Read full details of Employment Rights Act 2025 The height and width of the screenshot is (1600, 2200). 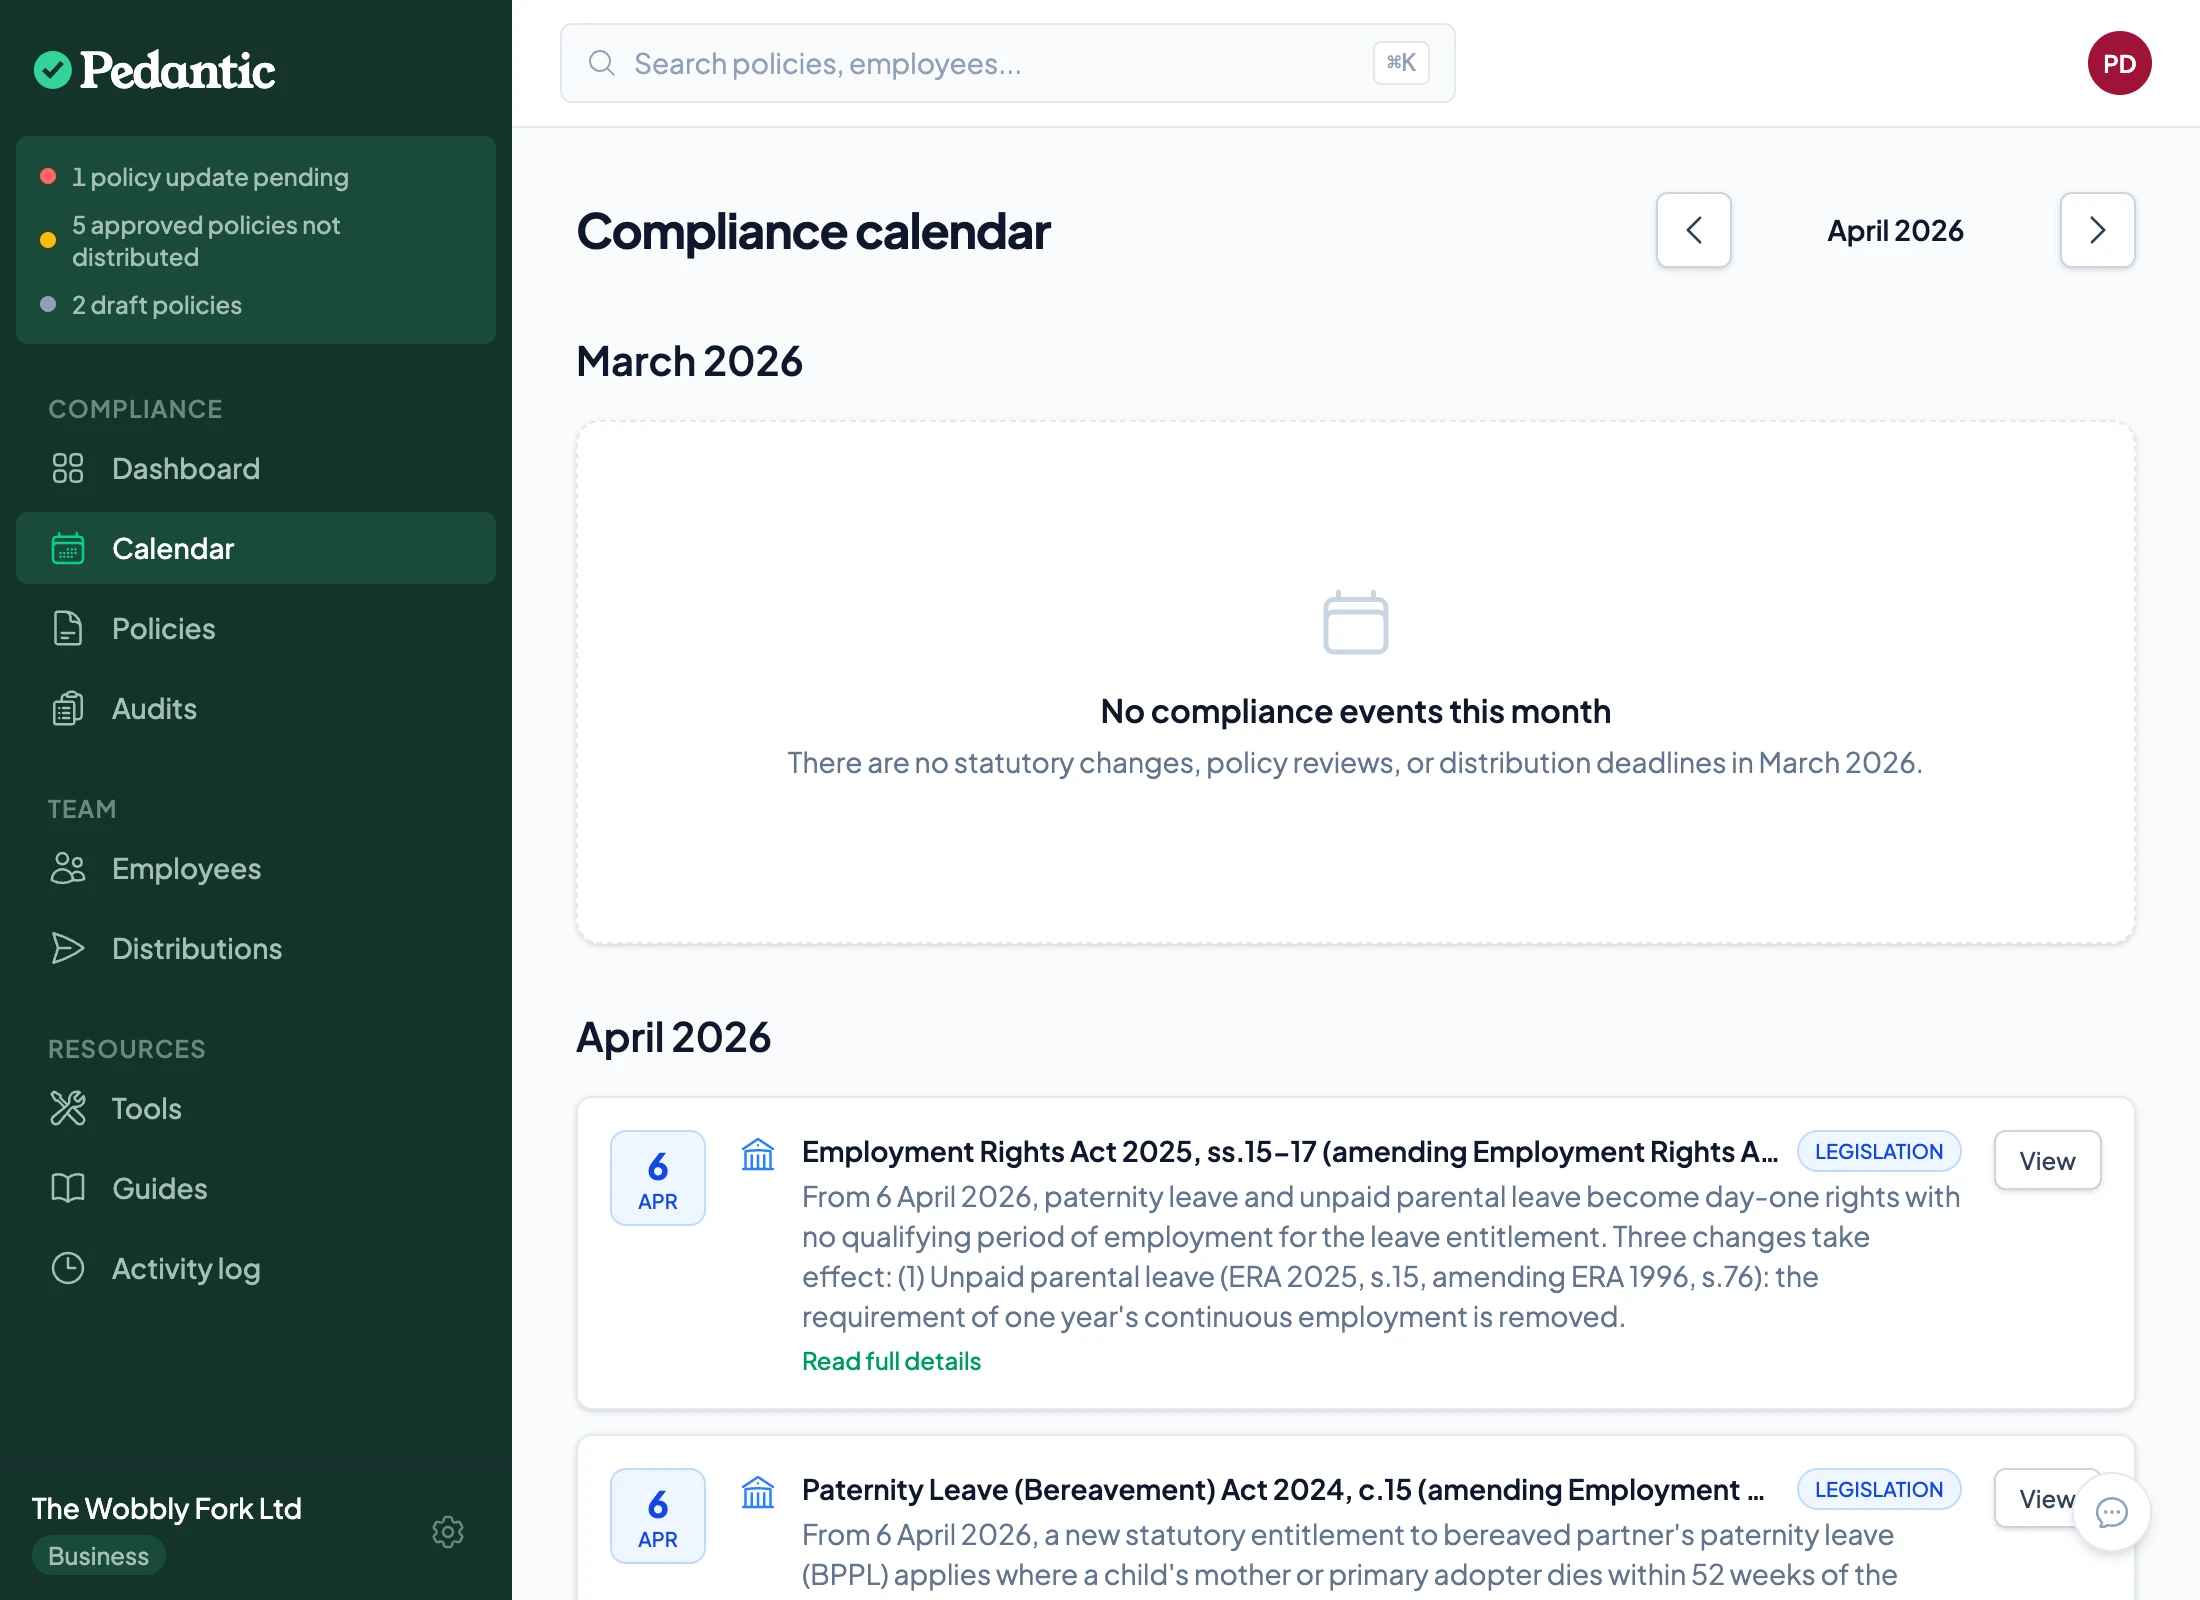(890, 1360)
